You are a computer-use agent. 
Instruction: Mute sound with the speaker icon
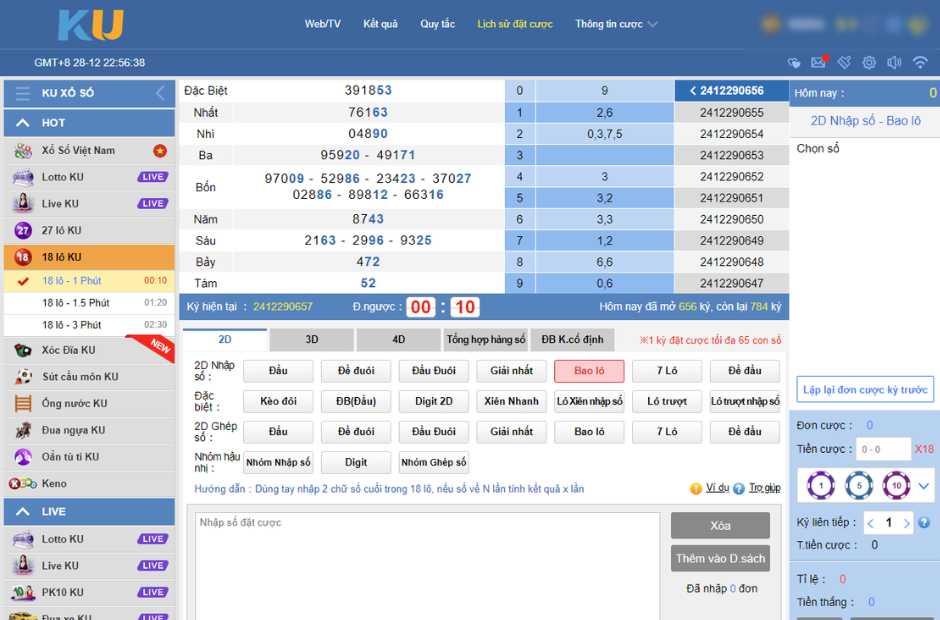[x=894, y=62]
